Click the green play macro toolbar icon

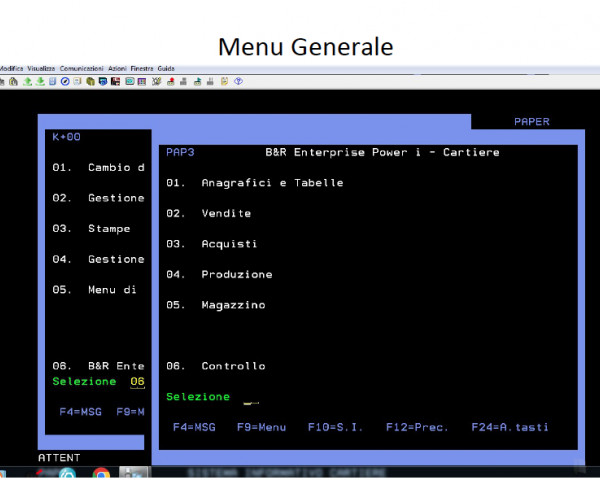(197, 82)
